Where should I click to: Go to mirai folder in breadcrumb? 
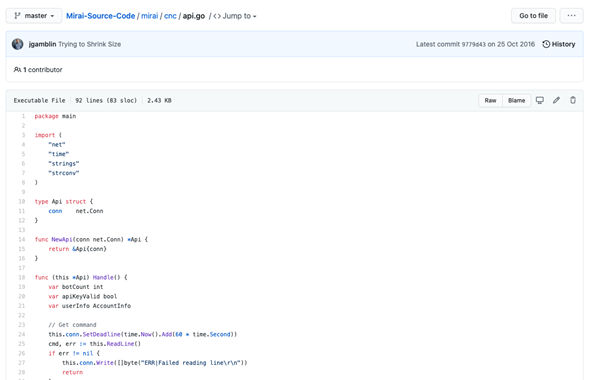[149, 16]
